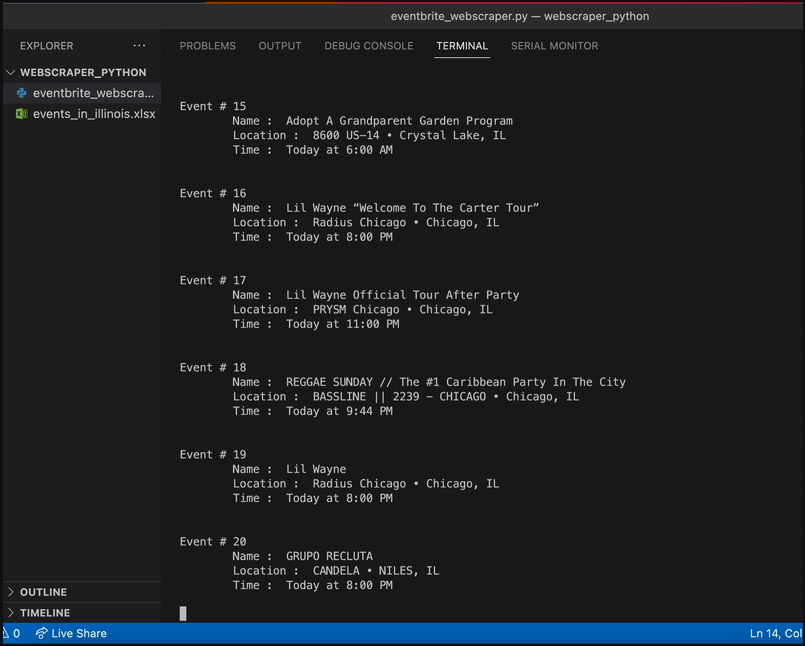Click "Lil Wayne Official Tour After Party" text
The height and width of the screenshot is (646, 805).
[x=402, y=295]
